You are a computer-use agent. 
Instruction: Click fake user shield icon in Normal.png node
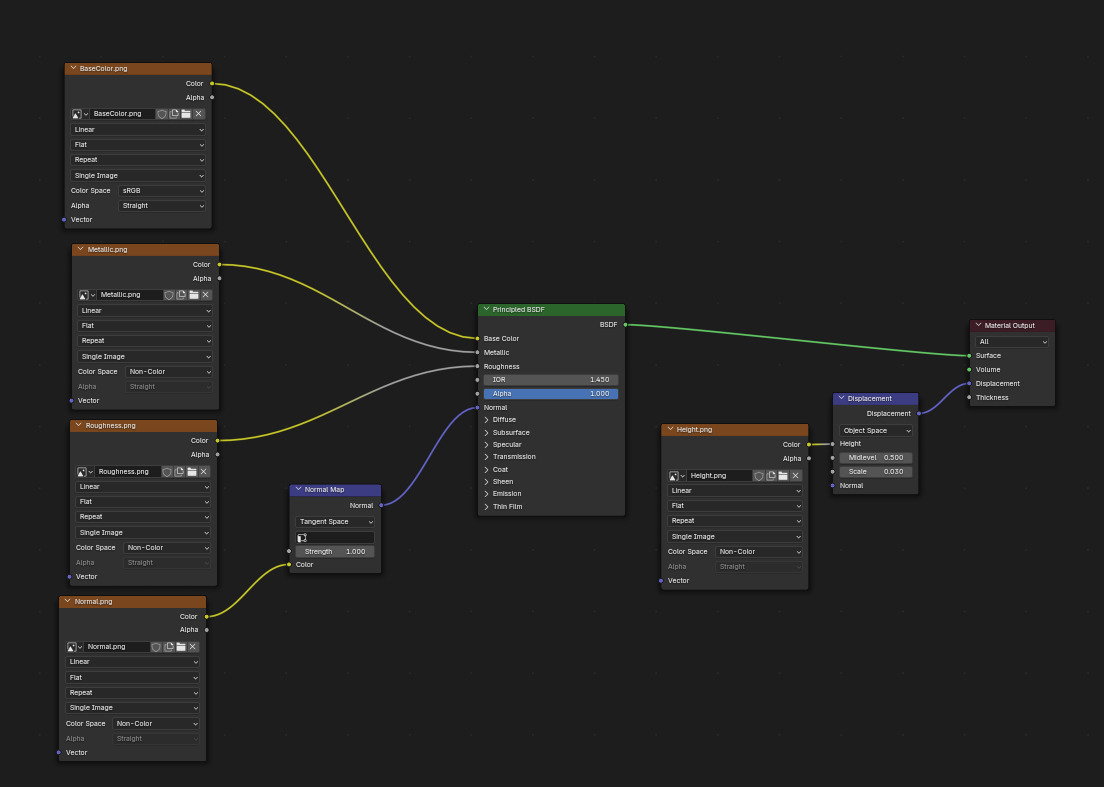[x=156, y=647]
